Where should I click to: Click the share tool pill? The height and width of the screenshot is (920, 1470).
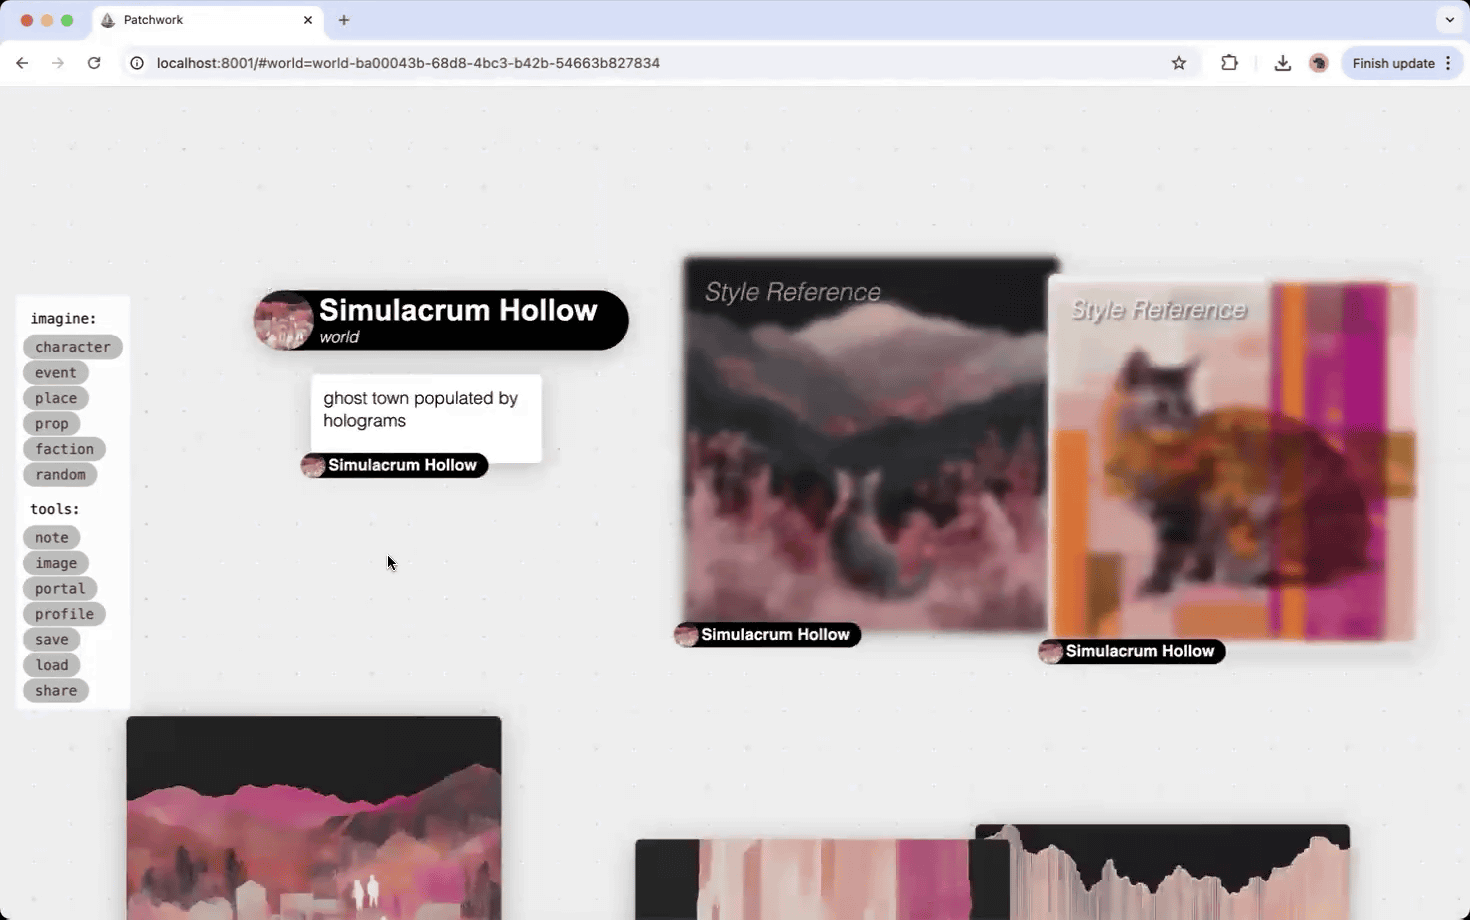[x=56, y=690]
